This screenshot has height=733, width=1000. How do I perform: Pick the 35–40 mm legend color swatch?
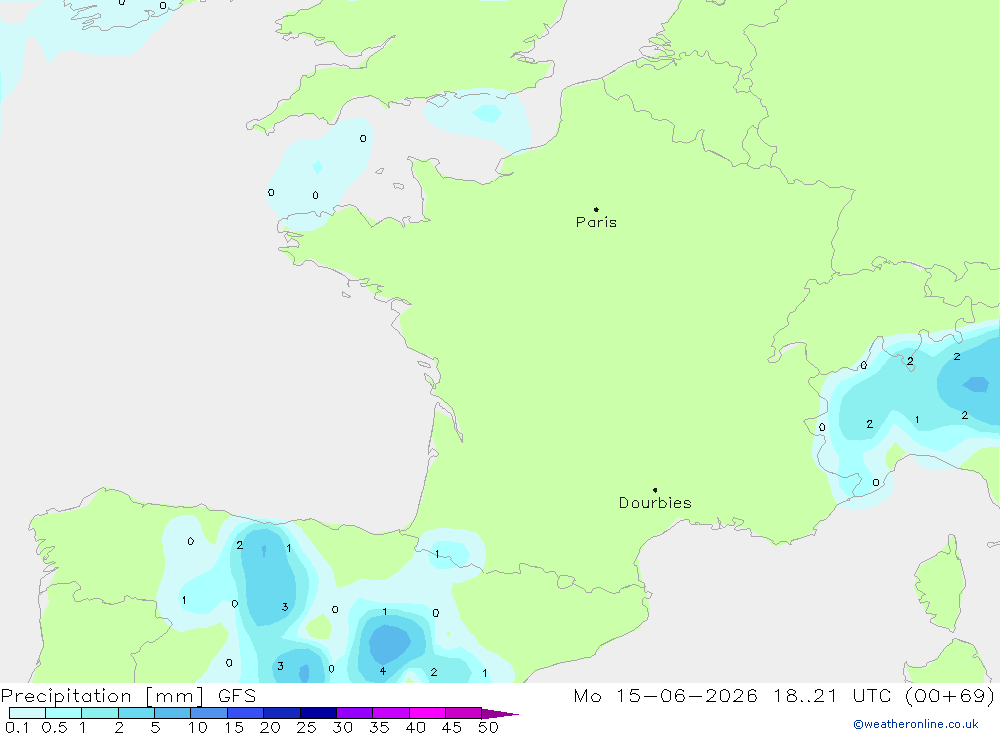coord(391,713)
